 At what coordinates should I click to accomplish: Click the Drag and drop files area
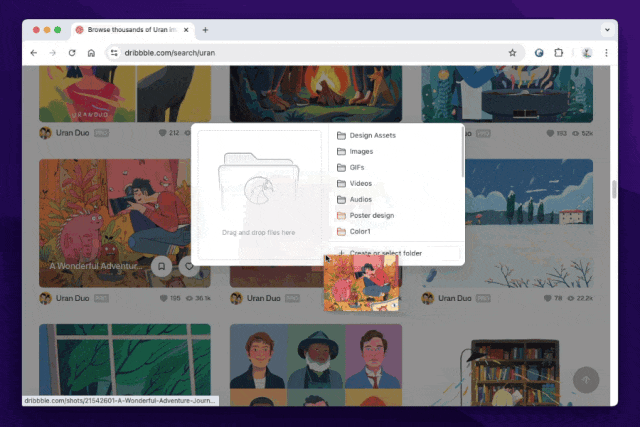[260, 195]
